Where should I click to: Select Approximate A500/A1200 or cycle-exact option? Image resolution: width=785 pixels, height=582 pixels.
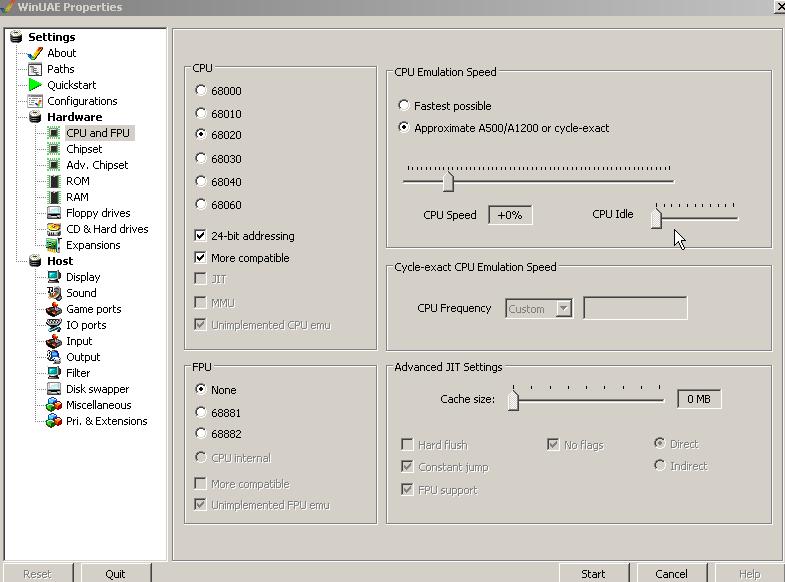coord(404,127)
